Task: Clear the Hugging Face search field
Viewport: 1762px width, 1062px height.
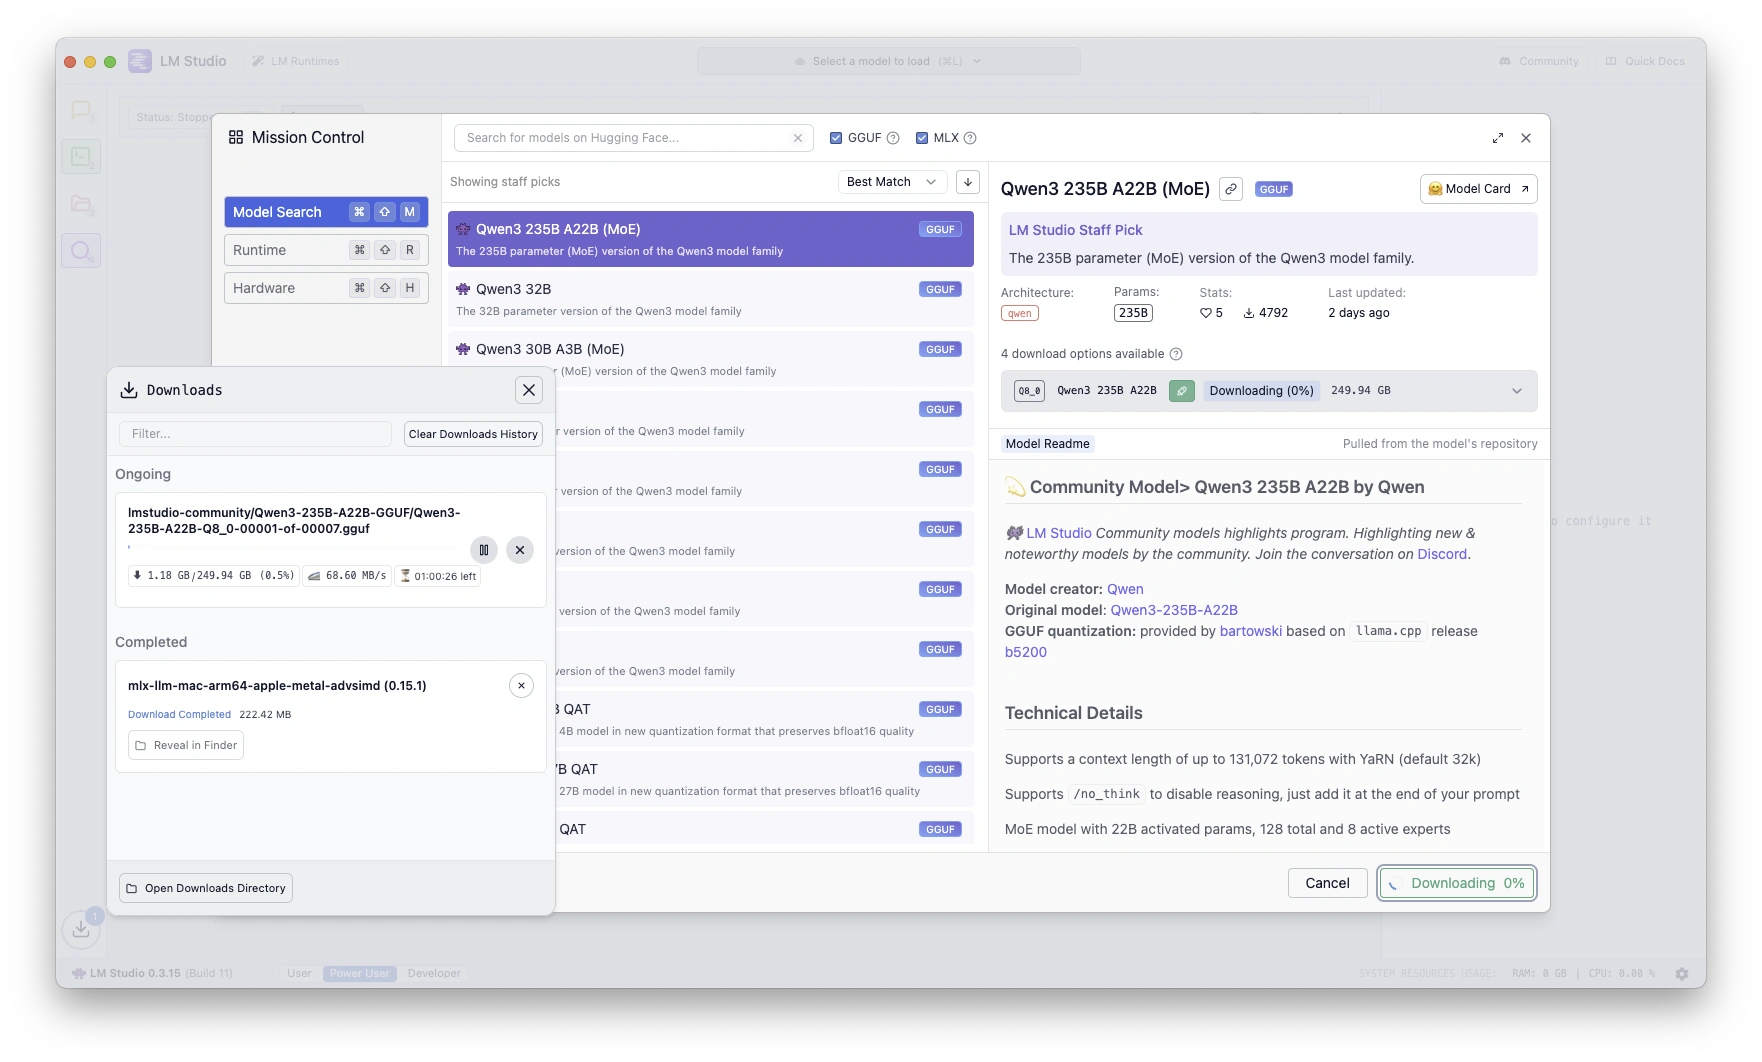Action: coord(798,138)
